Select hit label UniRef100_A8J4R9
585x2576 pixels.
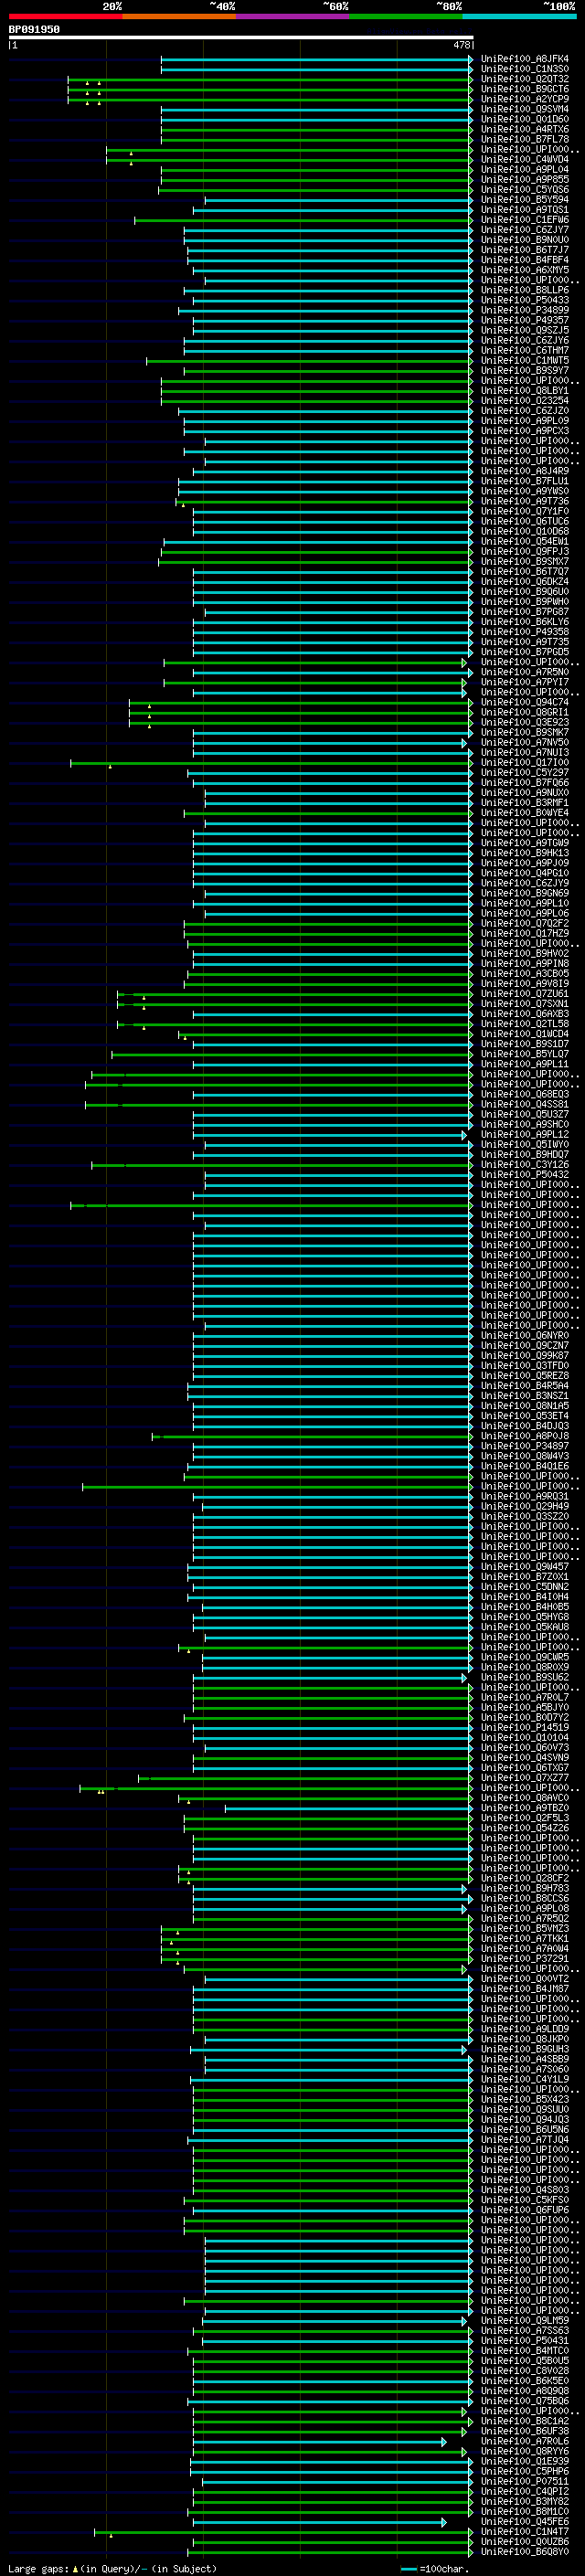point(525,471)
